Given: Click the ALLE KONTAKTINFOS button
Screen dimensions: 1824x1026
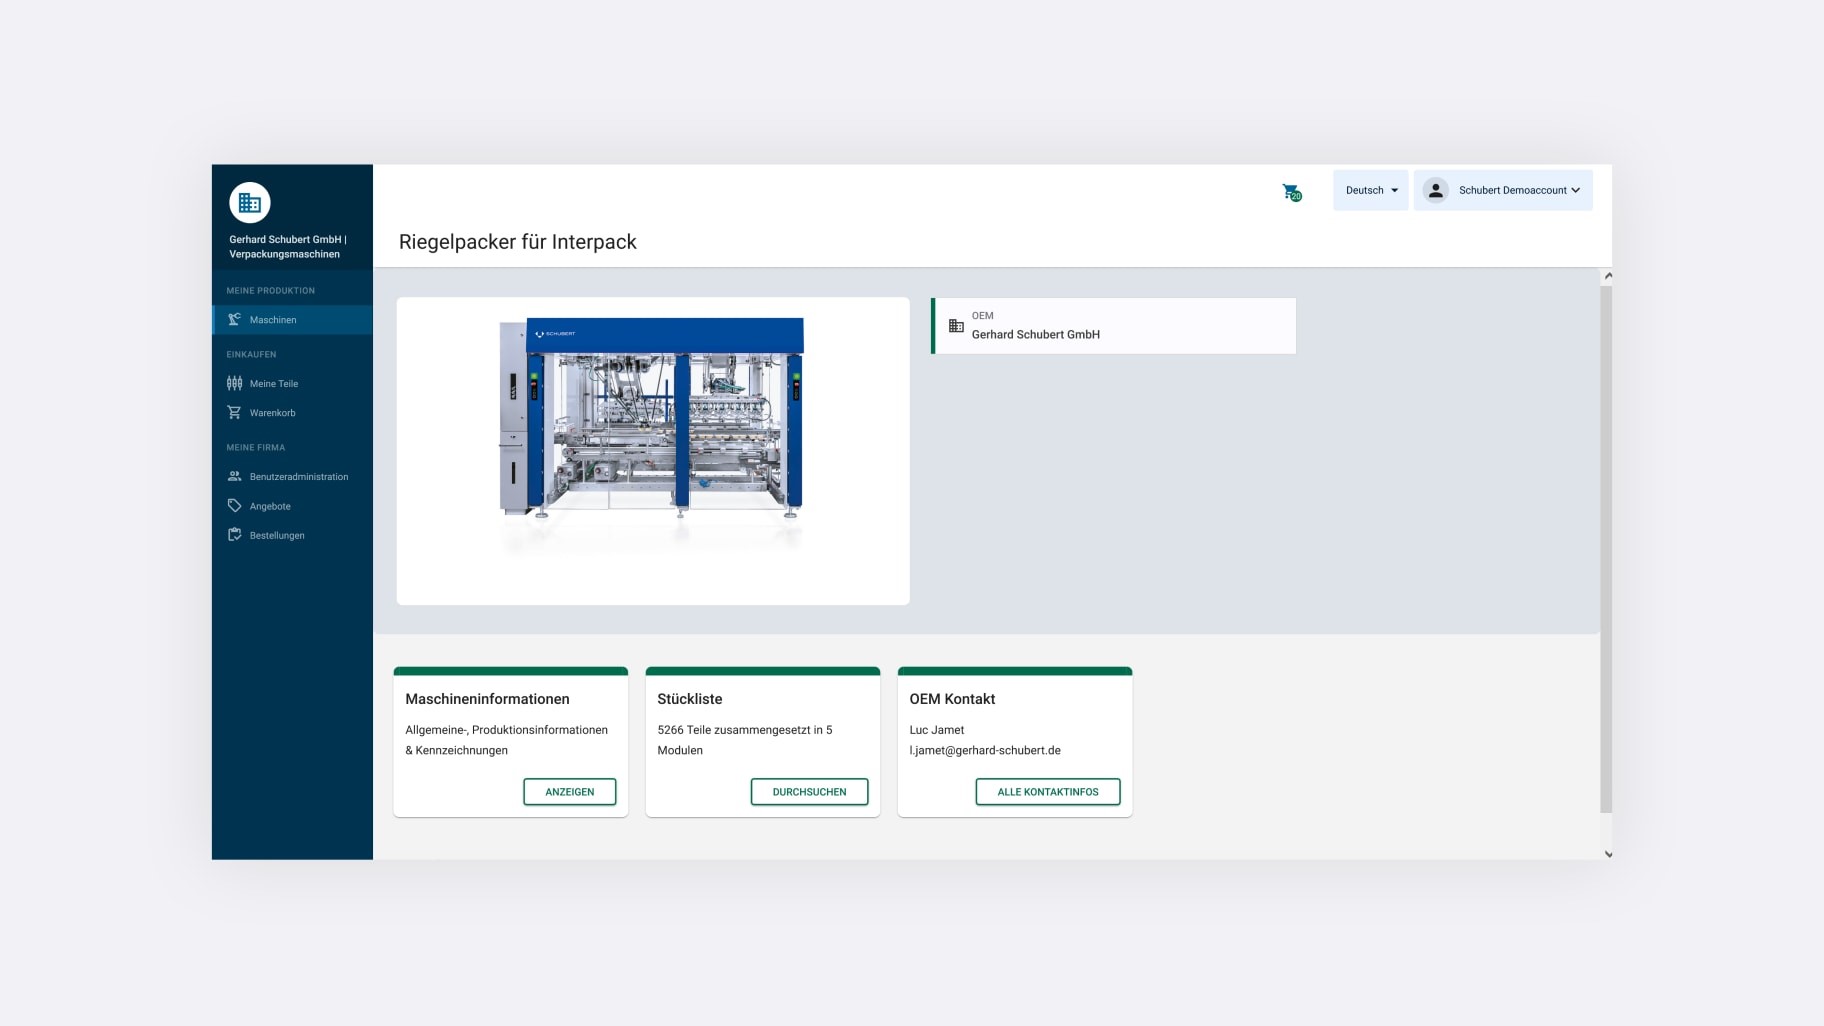Looking at the screenshot, I should click(x=1047, y=792).
